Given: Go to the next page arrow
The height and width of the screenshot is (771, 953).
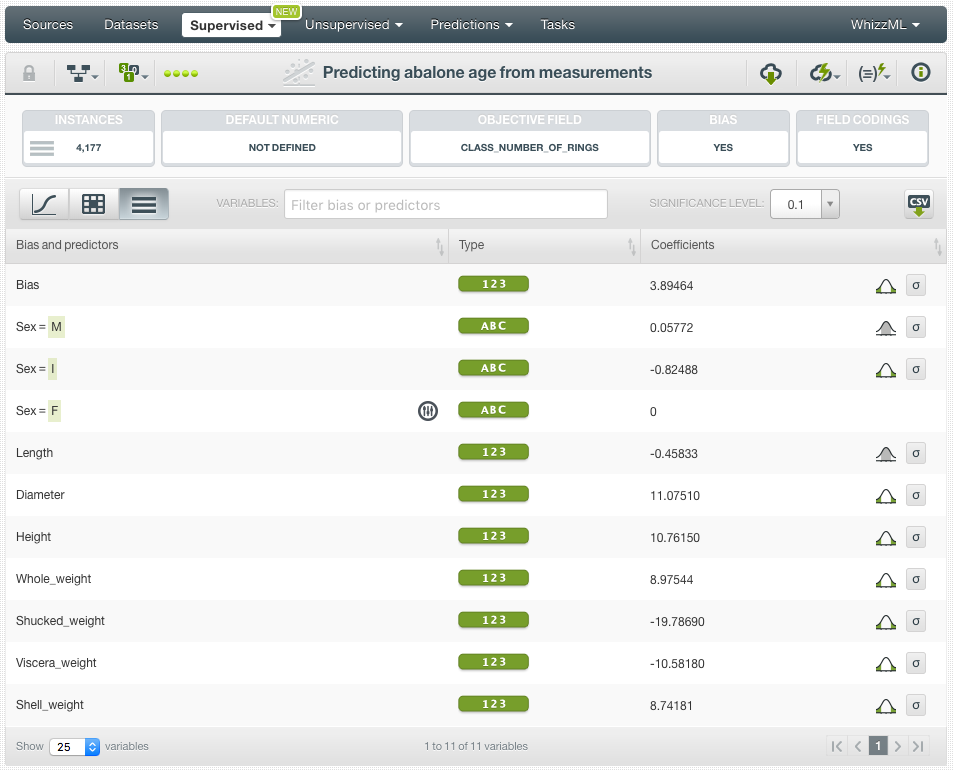Looking at the screenshot, I should click(x=898, y=746).
